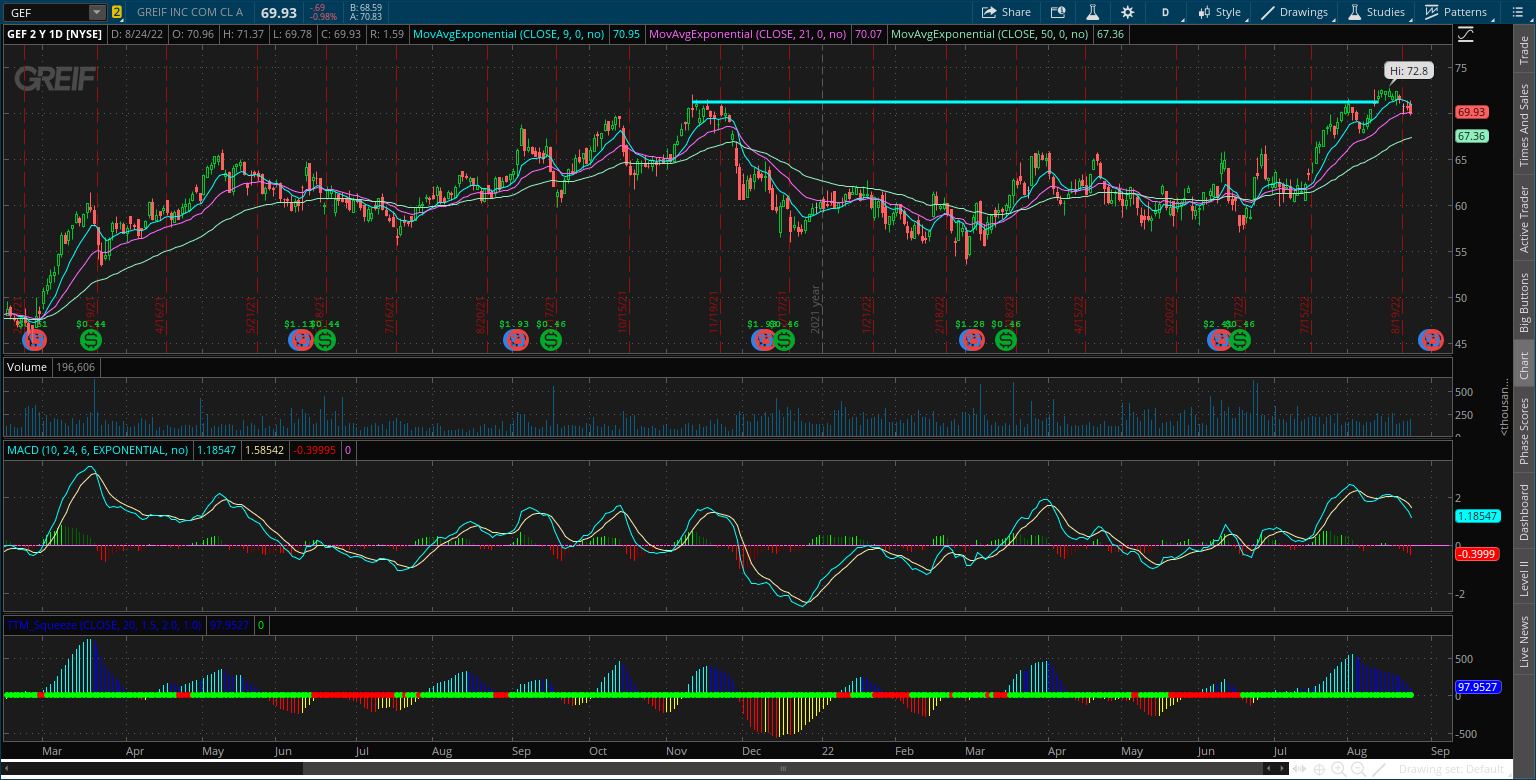The height and width of the screenshot is (780, 1536).
Task: Click the GEF symbol input field
Action: pos(46,12)
